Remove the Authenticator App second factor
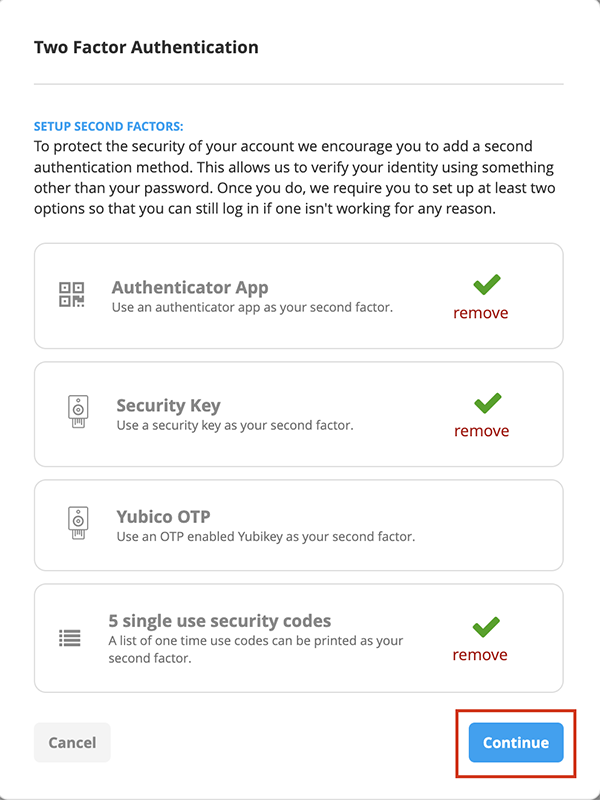600x800 pixels. coord(480,313)
